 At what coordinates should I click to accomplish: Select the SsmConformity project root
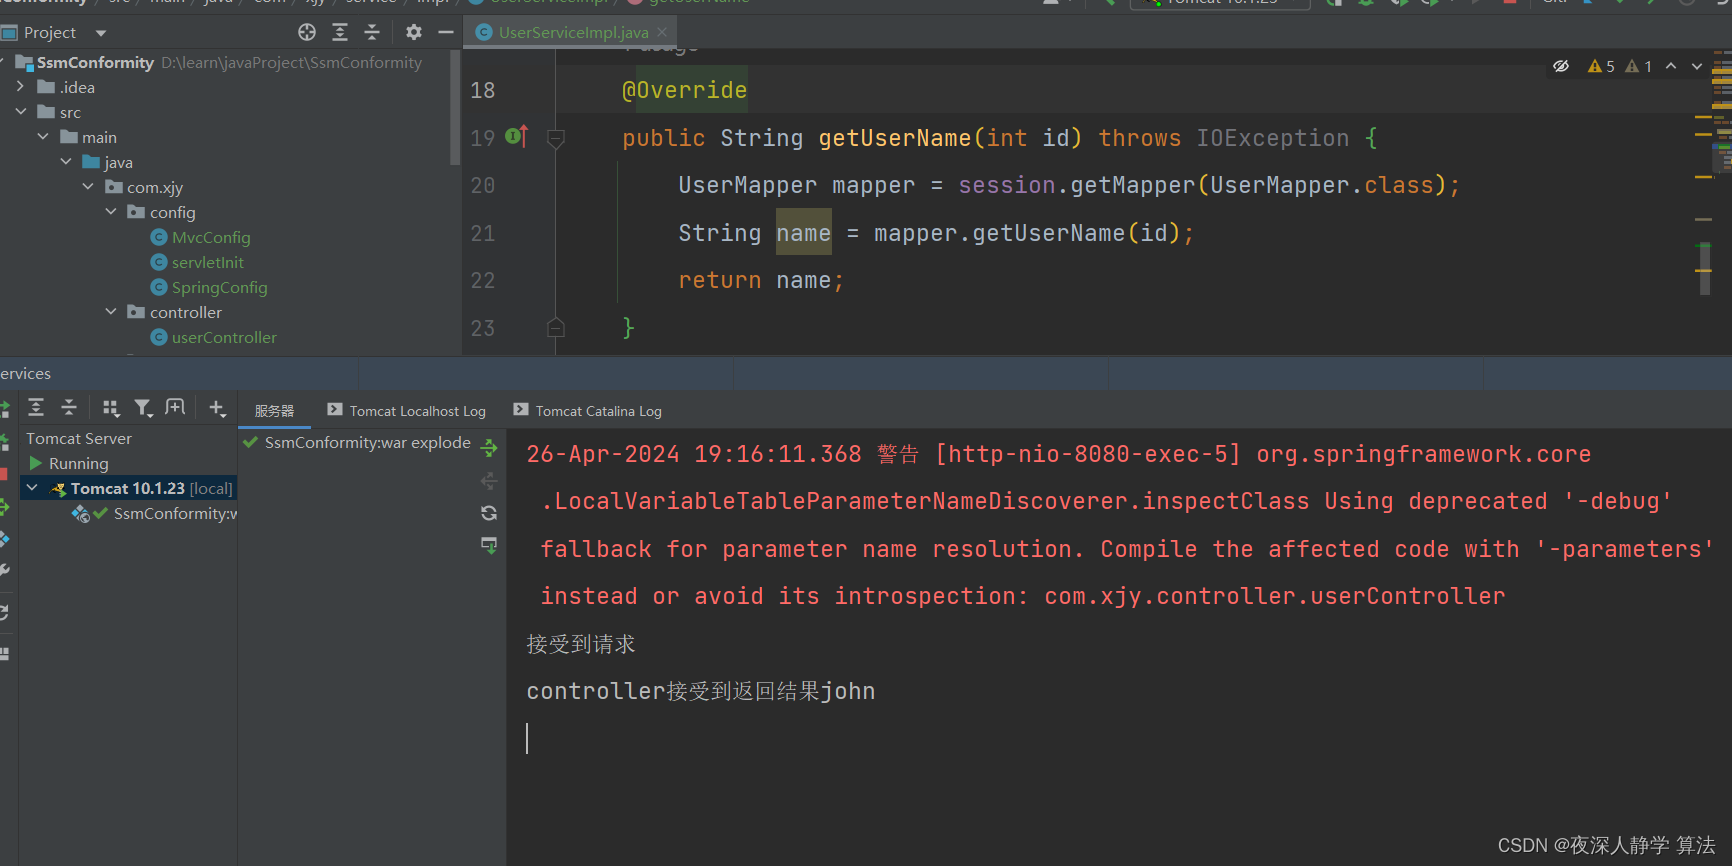tap(95, 62)
